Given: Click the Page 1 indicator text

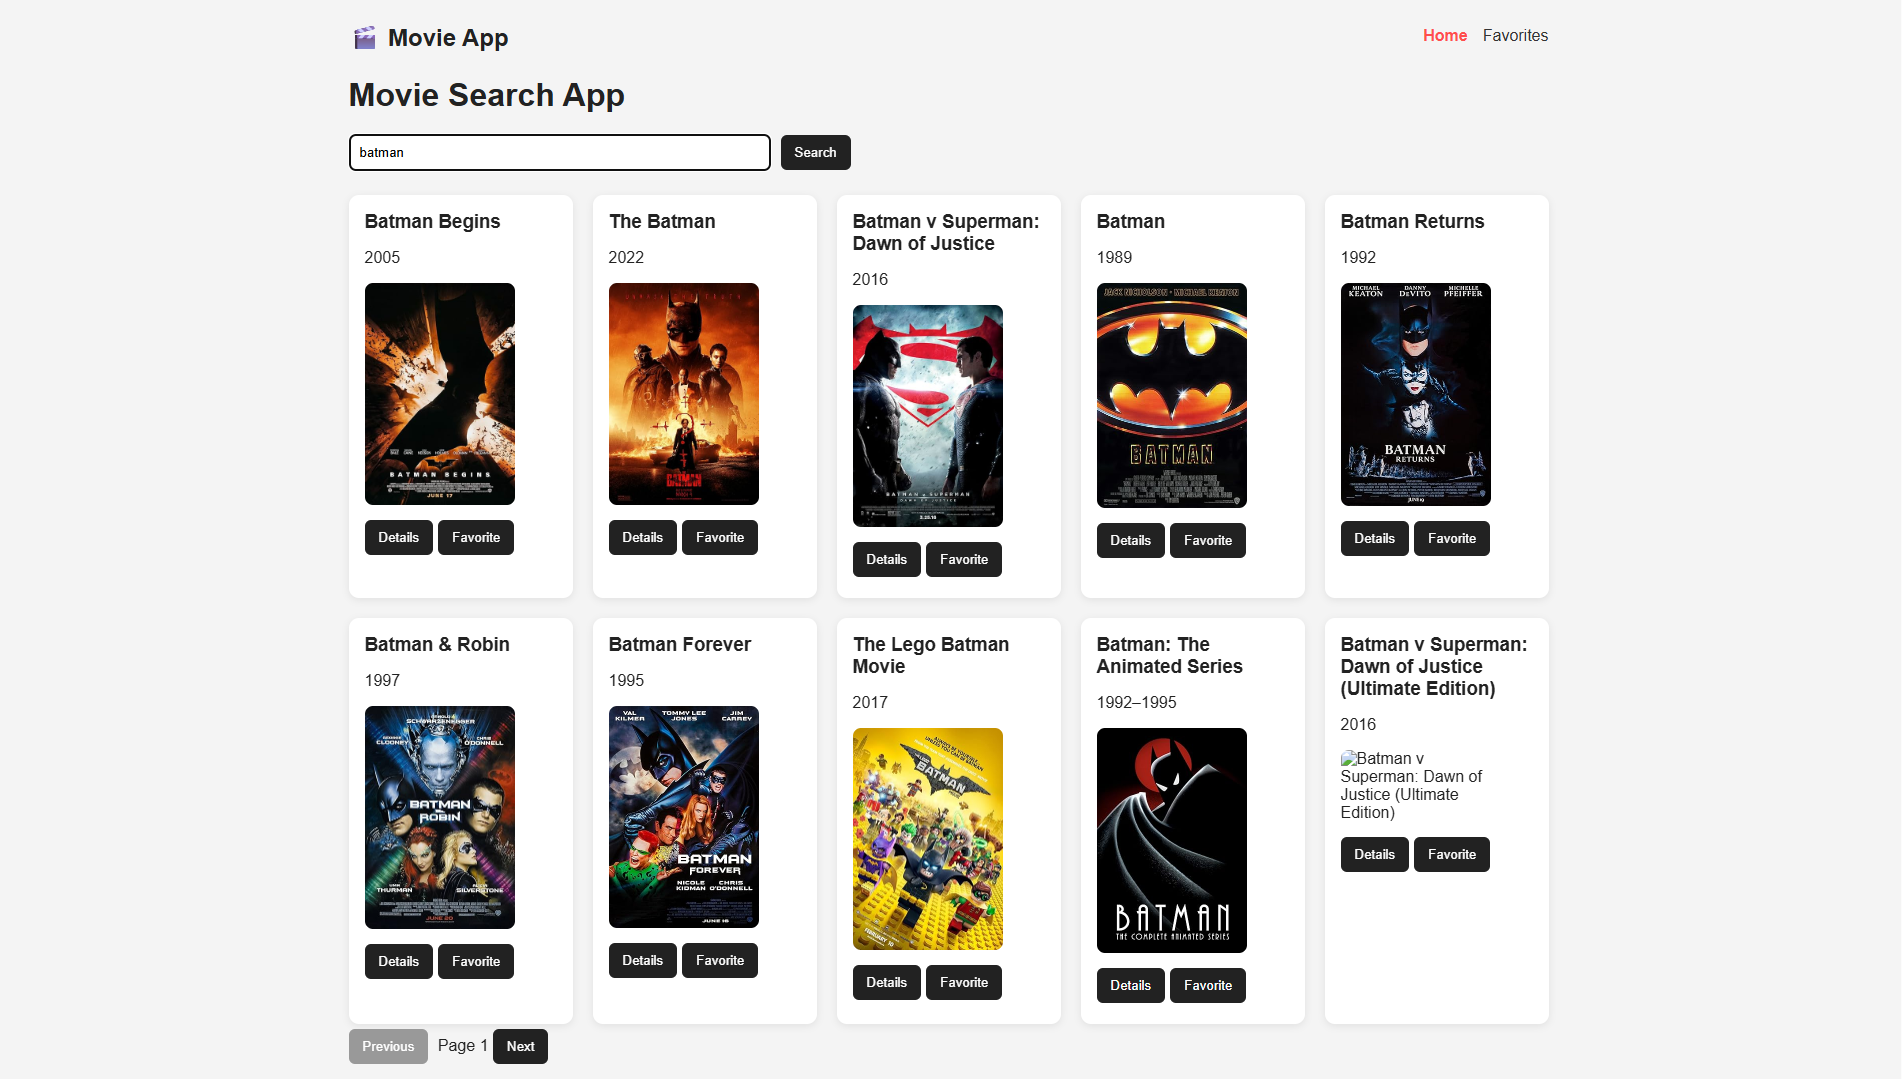Looking at the screenshot, I should pos(463,1046).
